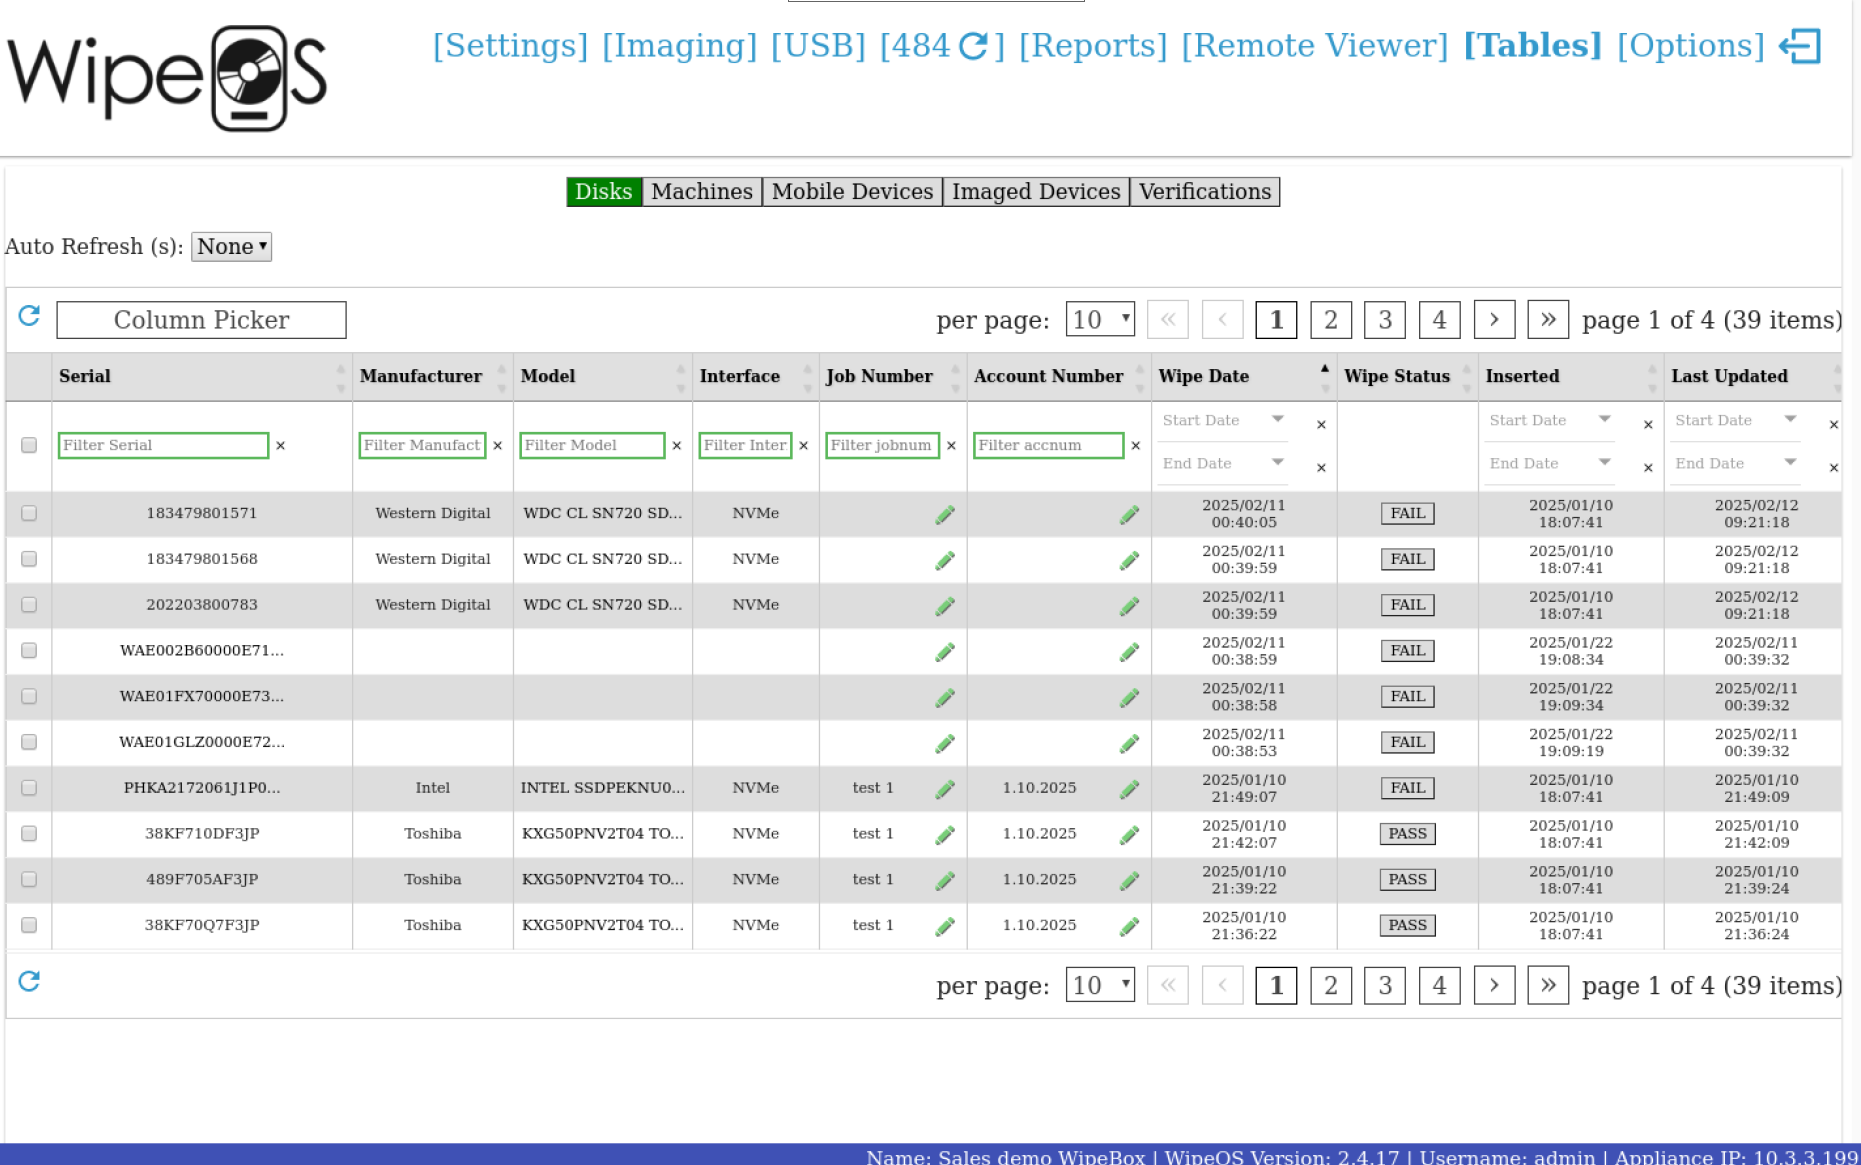Edit job number for serial WAE01GLZ0000E72...
The height and width of the screenshot is (1165, 1861).
[945, 743]
